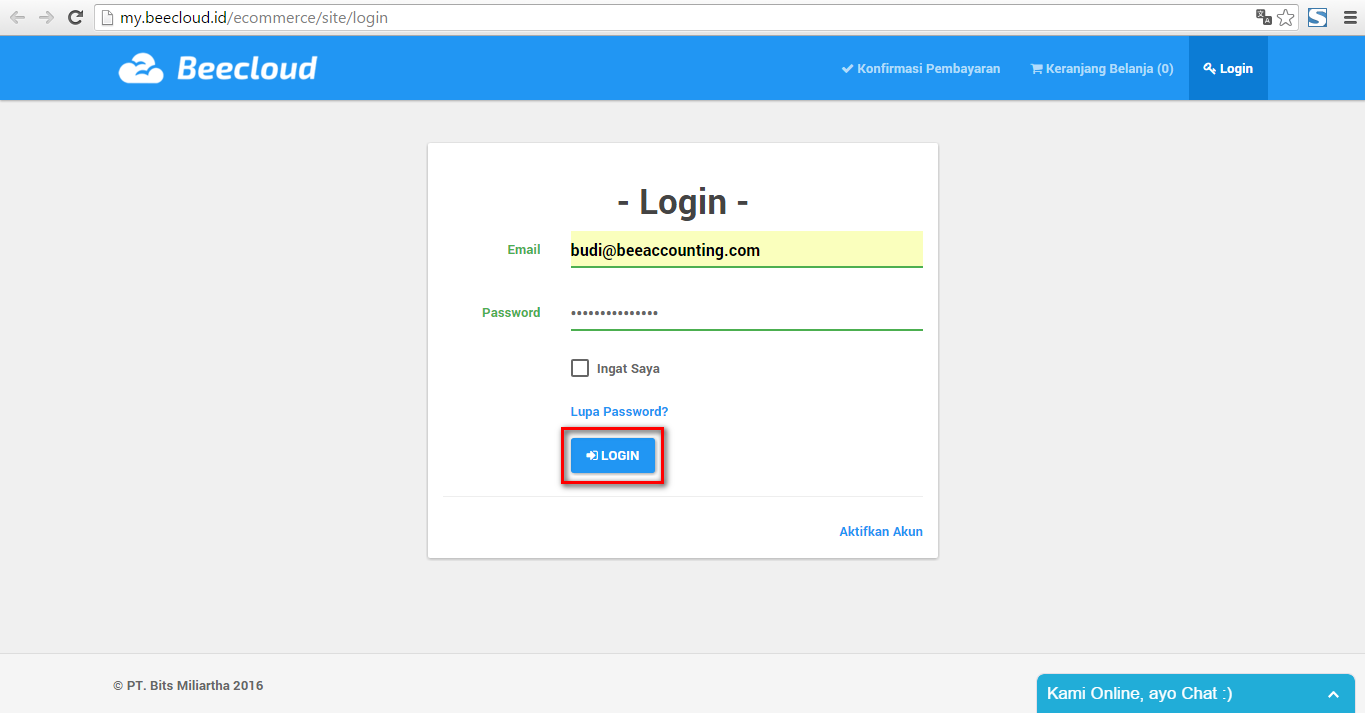Focus the Password input field
Screen dimensions: 1365x713
coord(747,312)
